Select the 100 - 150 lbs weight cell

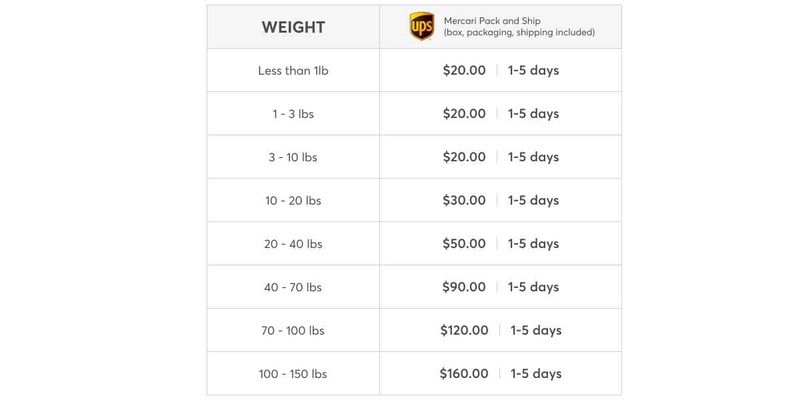[293, 374]
